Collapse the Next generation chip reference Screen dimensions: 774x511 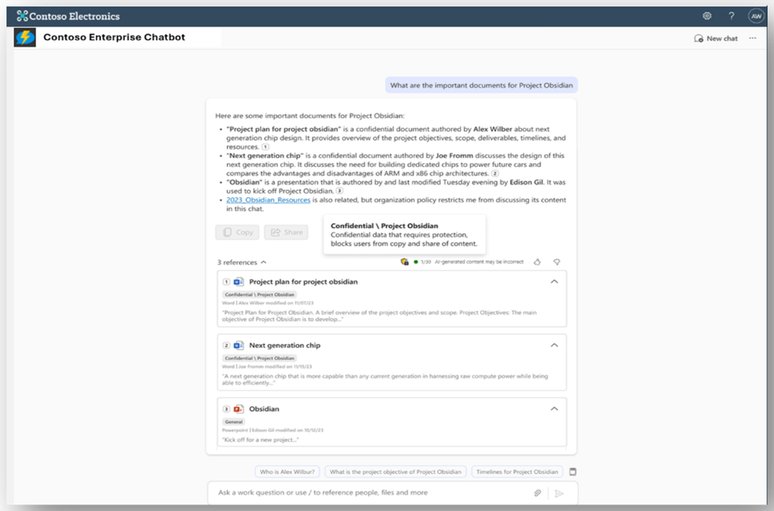coord(554,345)
